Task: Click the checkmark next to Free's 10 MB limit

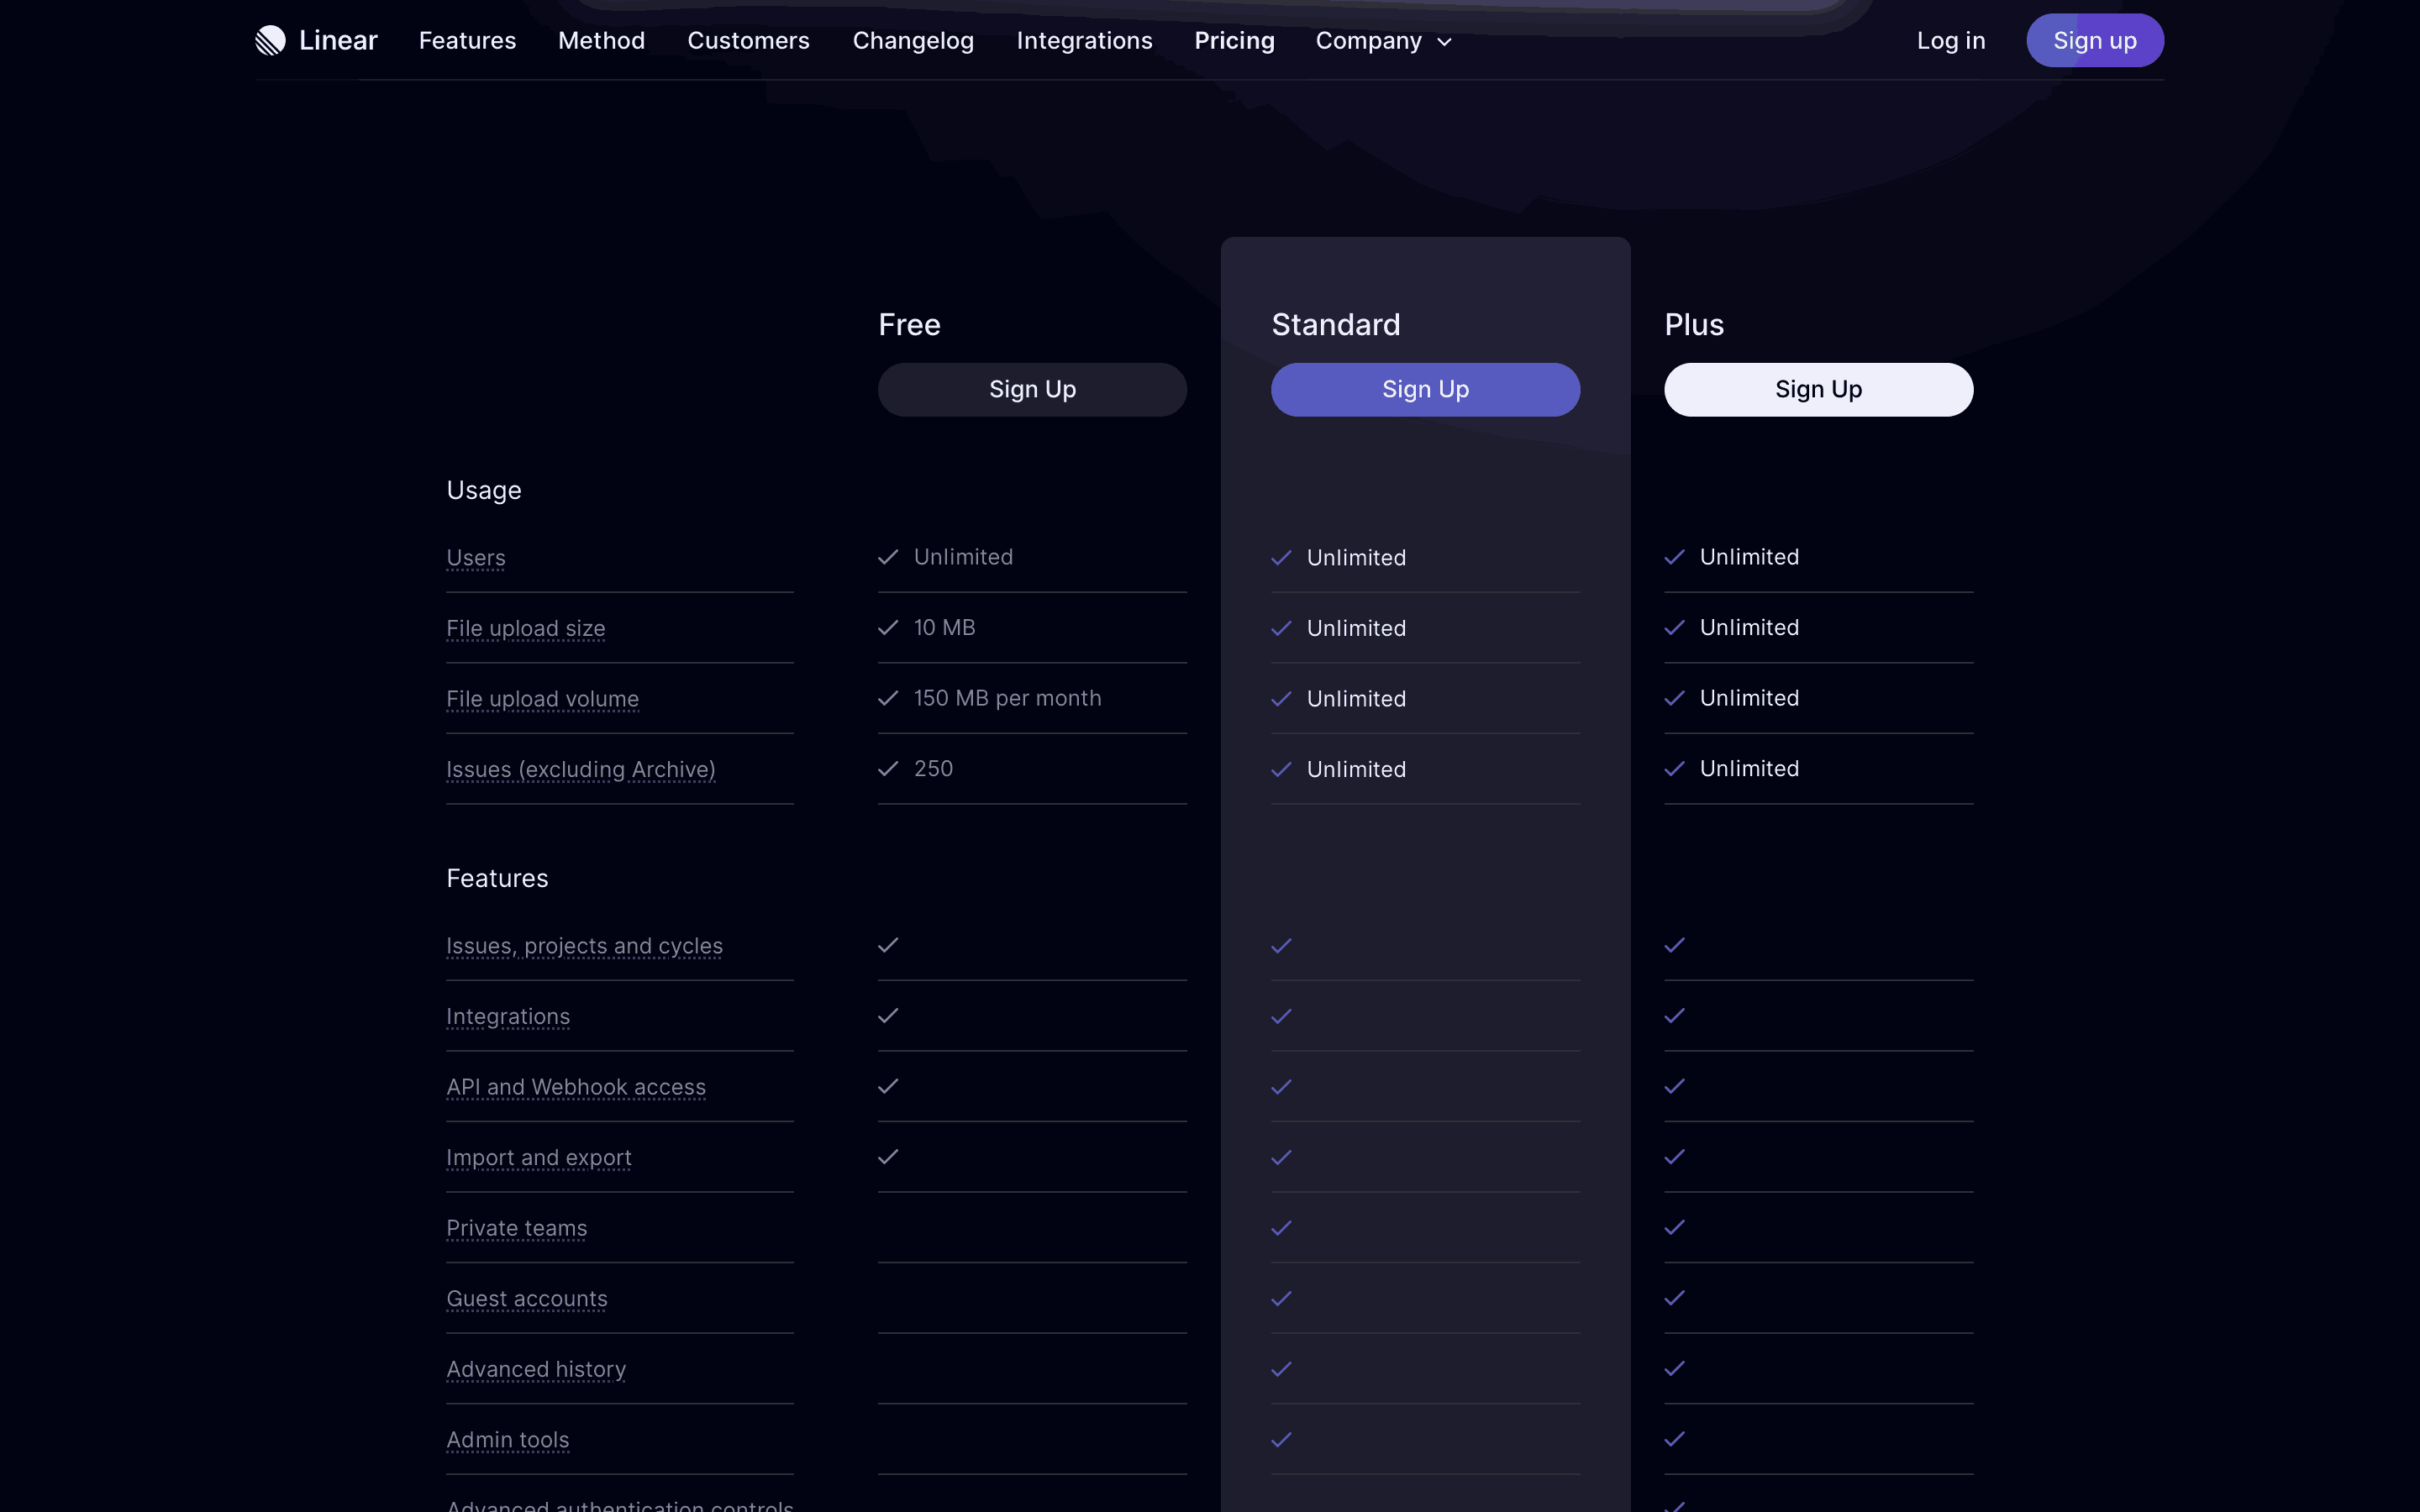Action: pyautogui.click(x=888, y=627)
